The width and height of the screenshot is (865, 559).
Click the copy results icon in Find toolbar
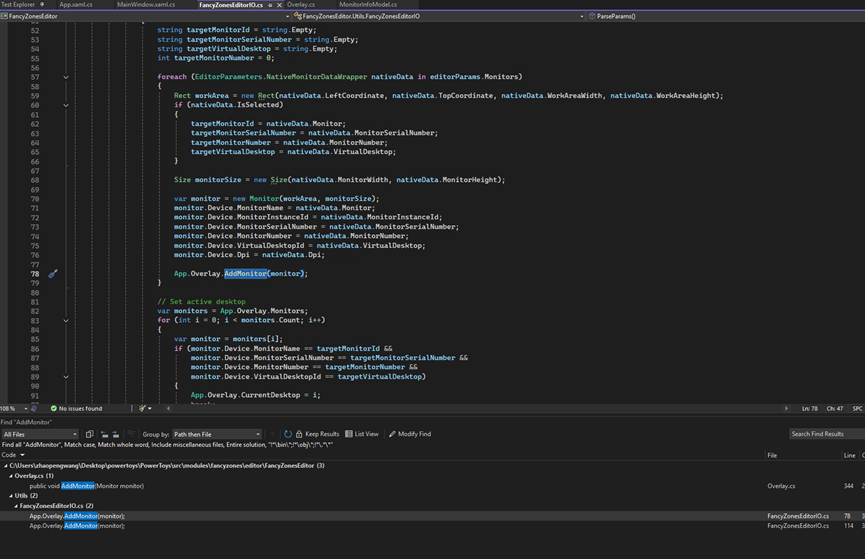pos(89,434)
